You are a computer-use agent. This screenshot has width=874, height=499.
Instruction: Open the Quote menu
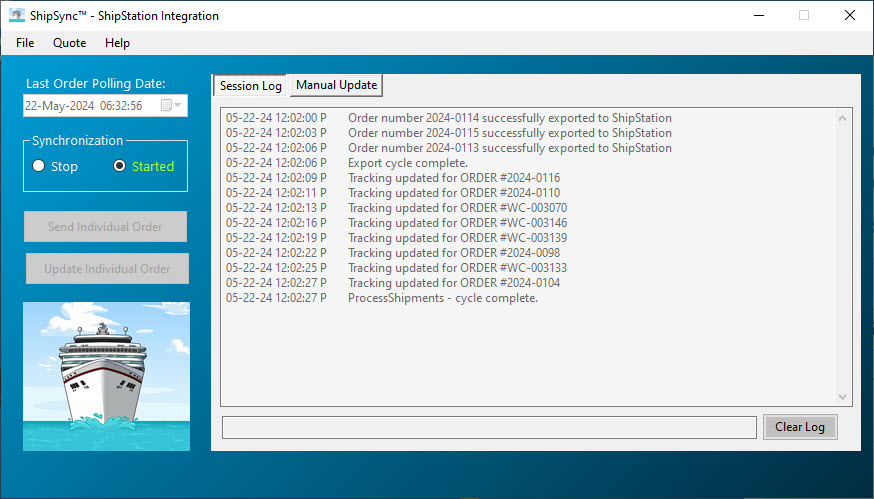70,43
